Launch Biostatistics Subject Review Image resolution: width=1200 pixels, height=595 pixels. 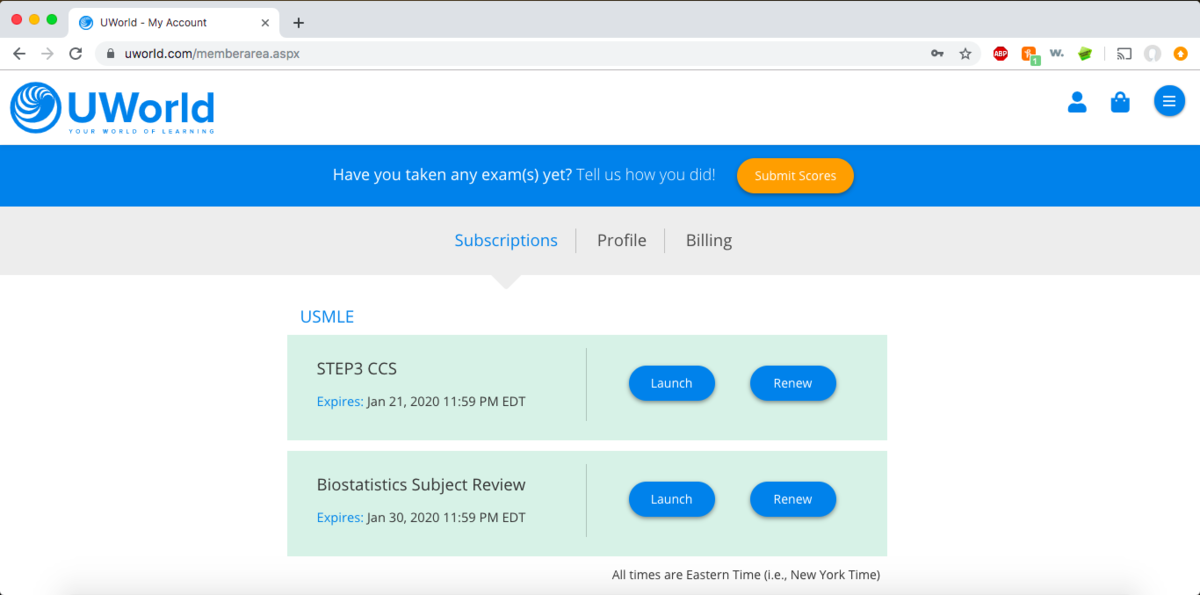(672, 499)
